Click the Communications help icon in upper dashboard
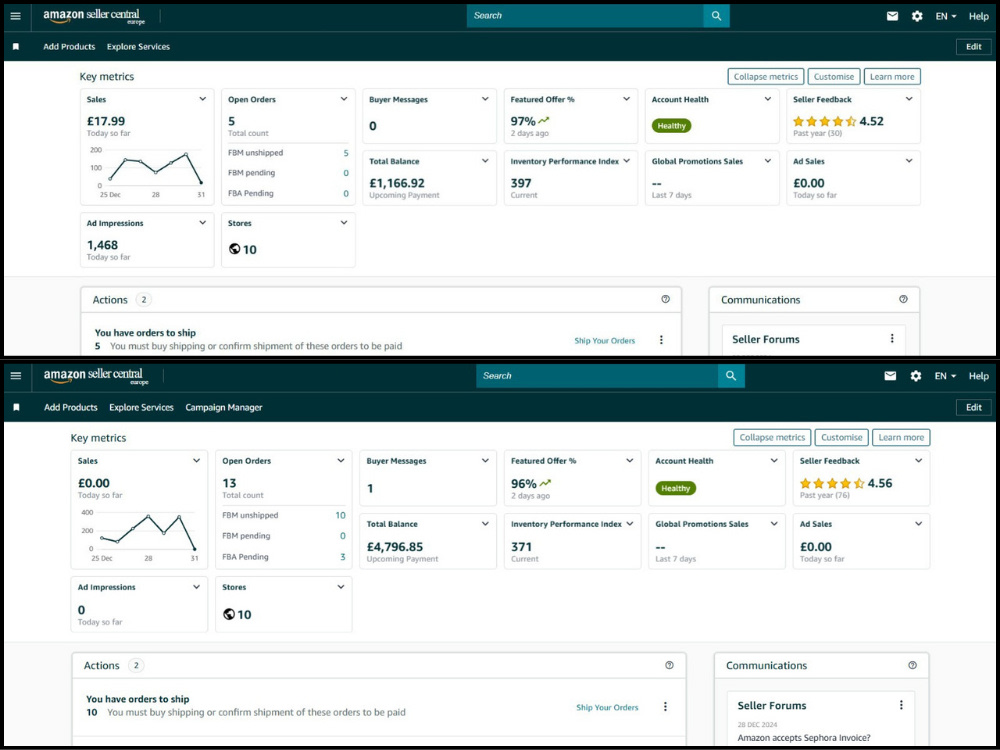 [903, 299]
